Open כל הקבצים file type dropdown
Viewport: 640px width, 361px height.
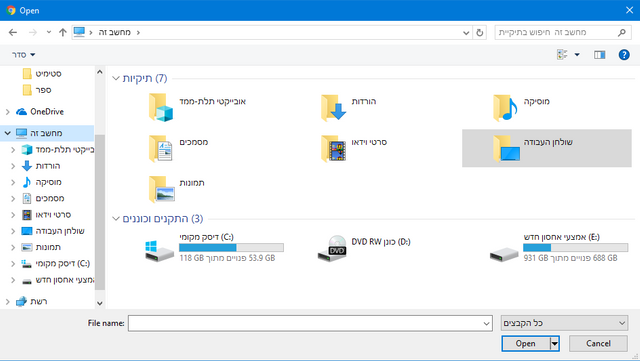(564, 323)
